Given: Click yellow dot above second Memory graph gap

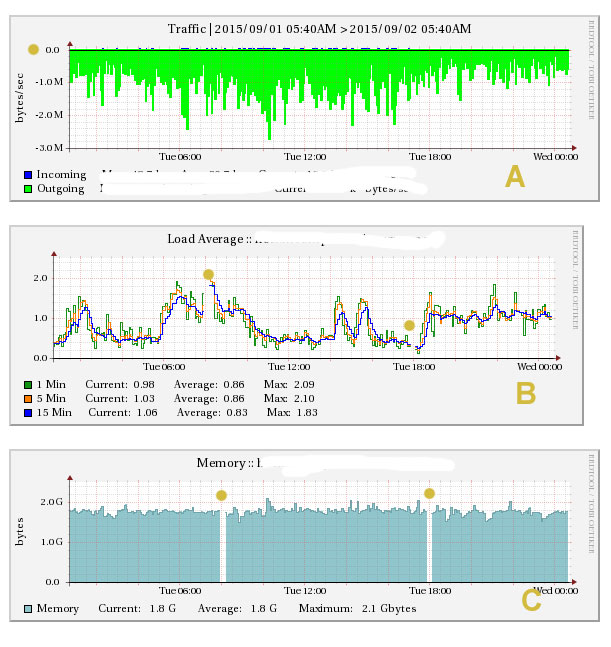Looking at the screenshot, I should [430, 493].
